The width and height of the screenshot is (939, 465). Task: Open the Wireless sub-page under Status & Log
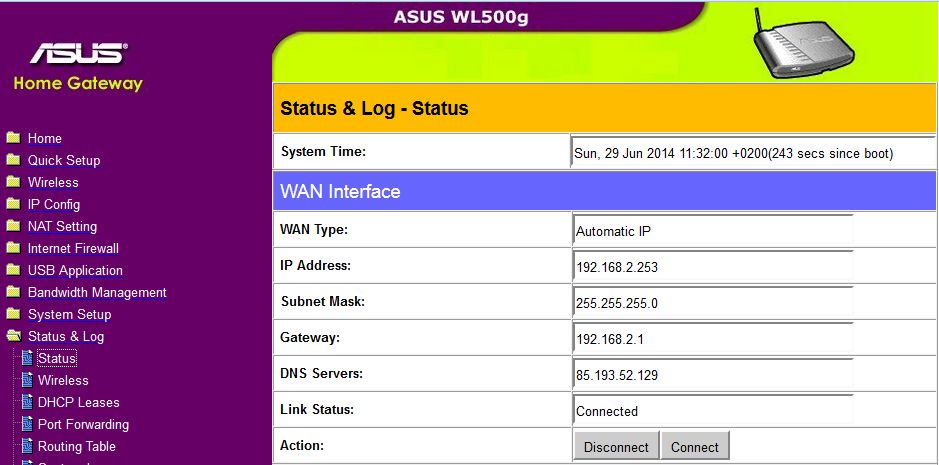pos(63,380)
